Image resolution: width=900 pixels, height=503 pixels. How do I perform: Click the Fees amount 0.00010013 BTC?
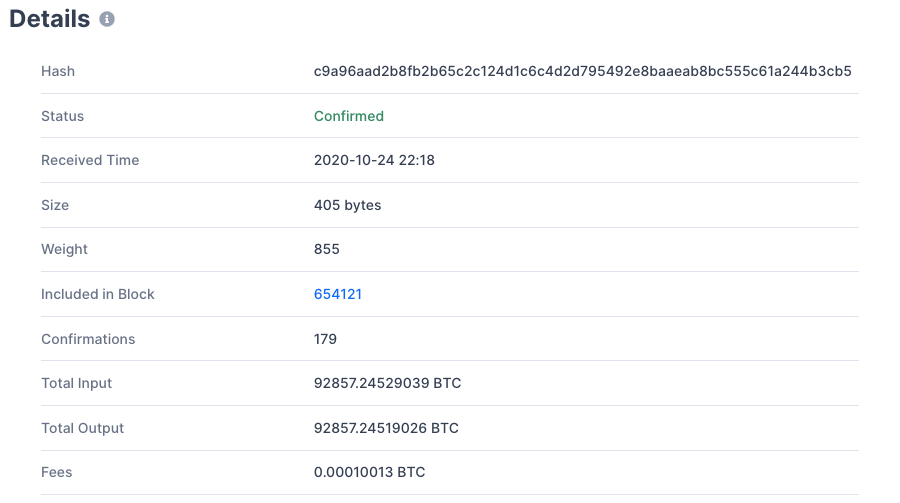coord(369,472)
